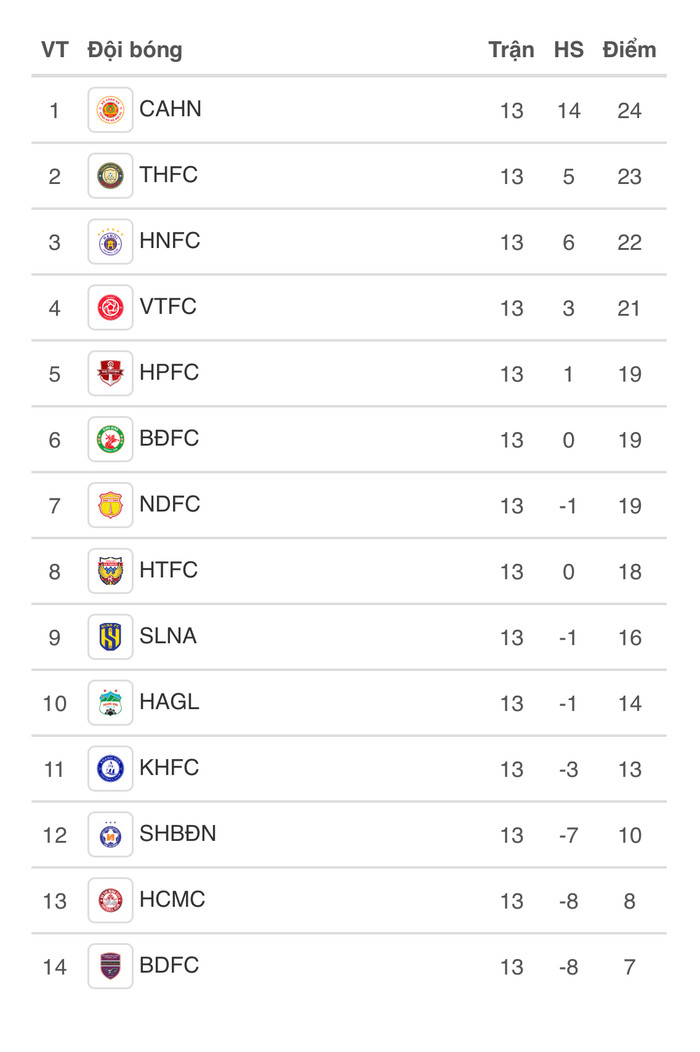The width and height of the screenshot is (700, 1052).
Task: Select the BĐFC green club logo
Action: click(x=110, y=439)
